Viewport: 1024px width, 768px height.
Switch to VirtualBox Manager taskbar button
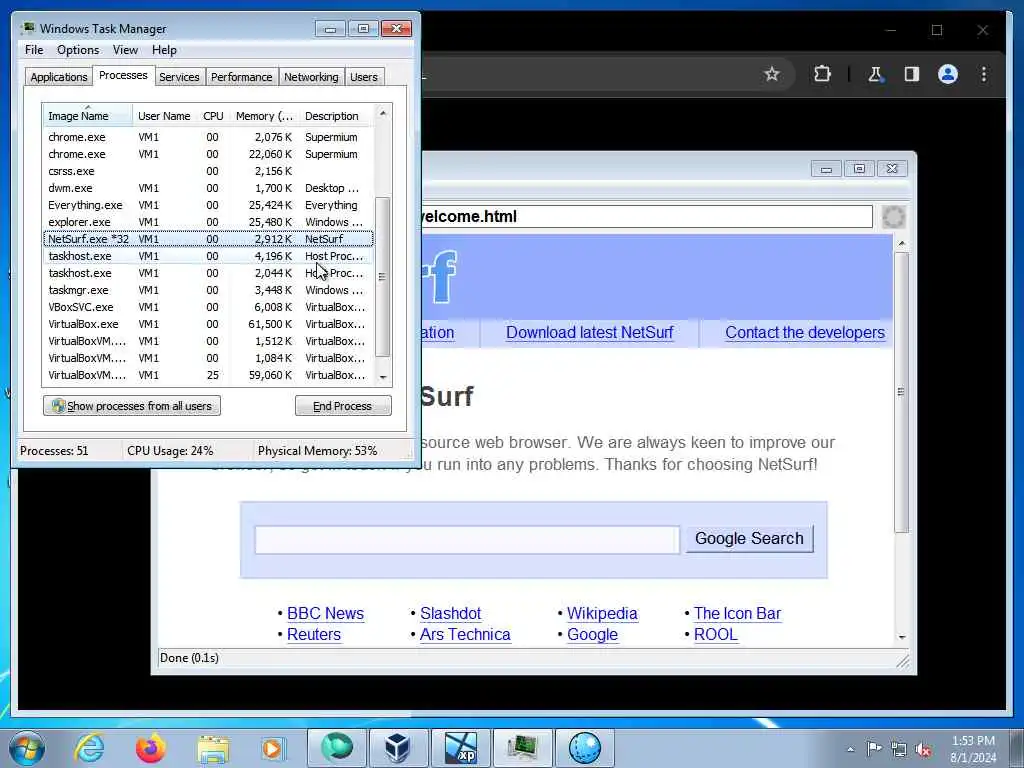(398, 748)
